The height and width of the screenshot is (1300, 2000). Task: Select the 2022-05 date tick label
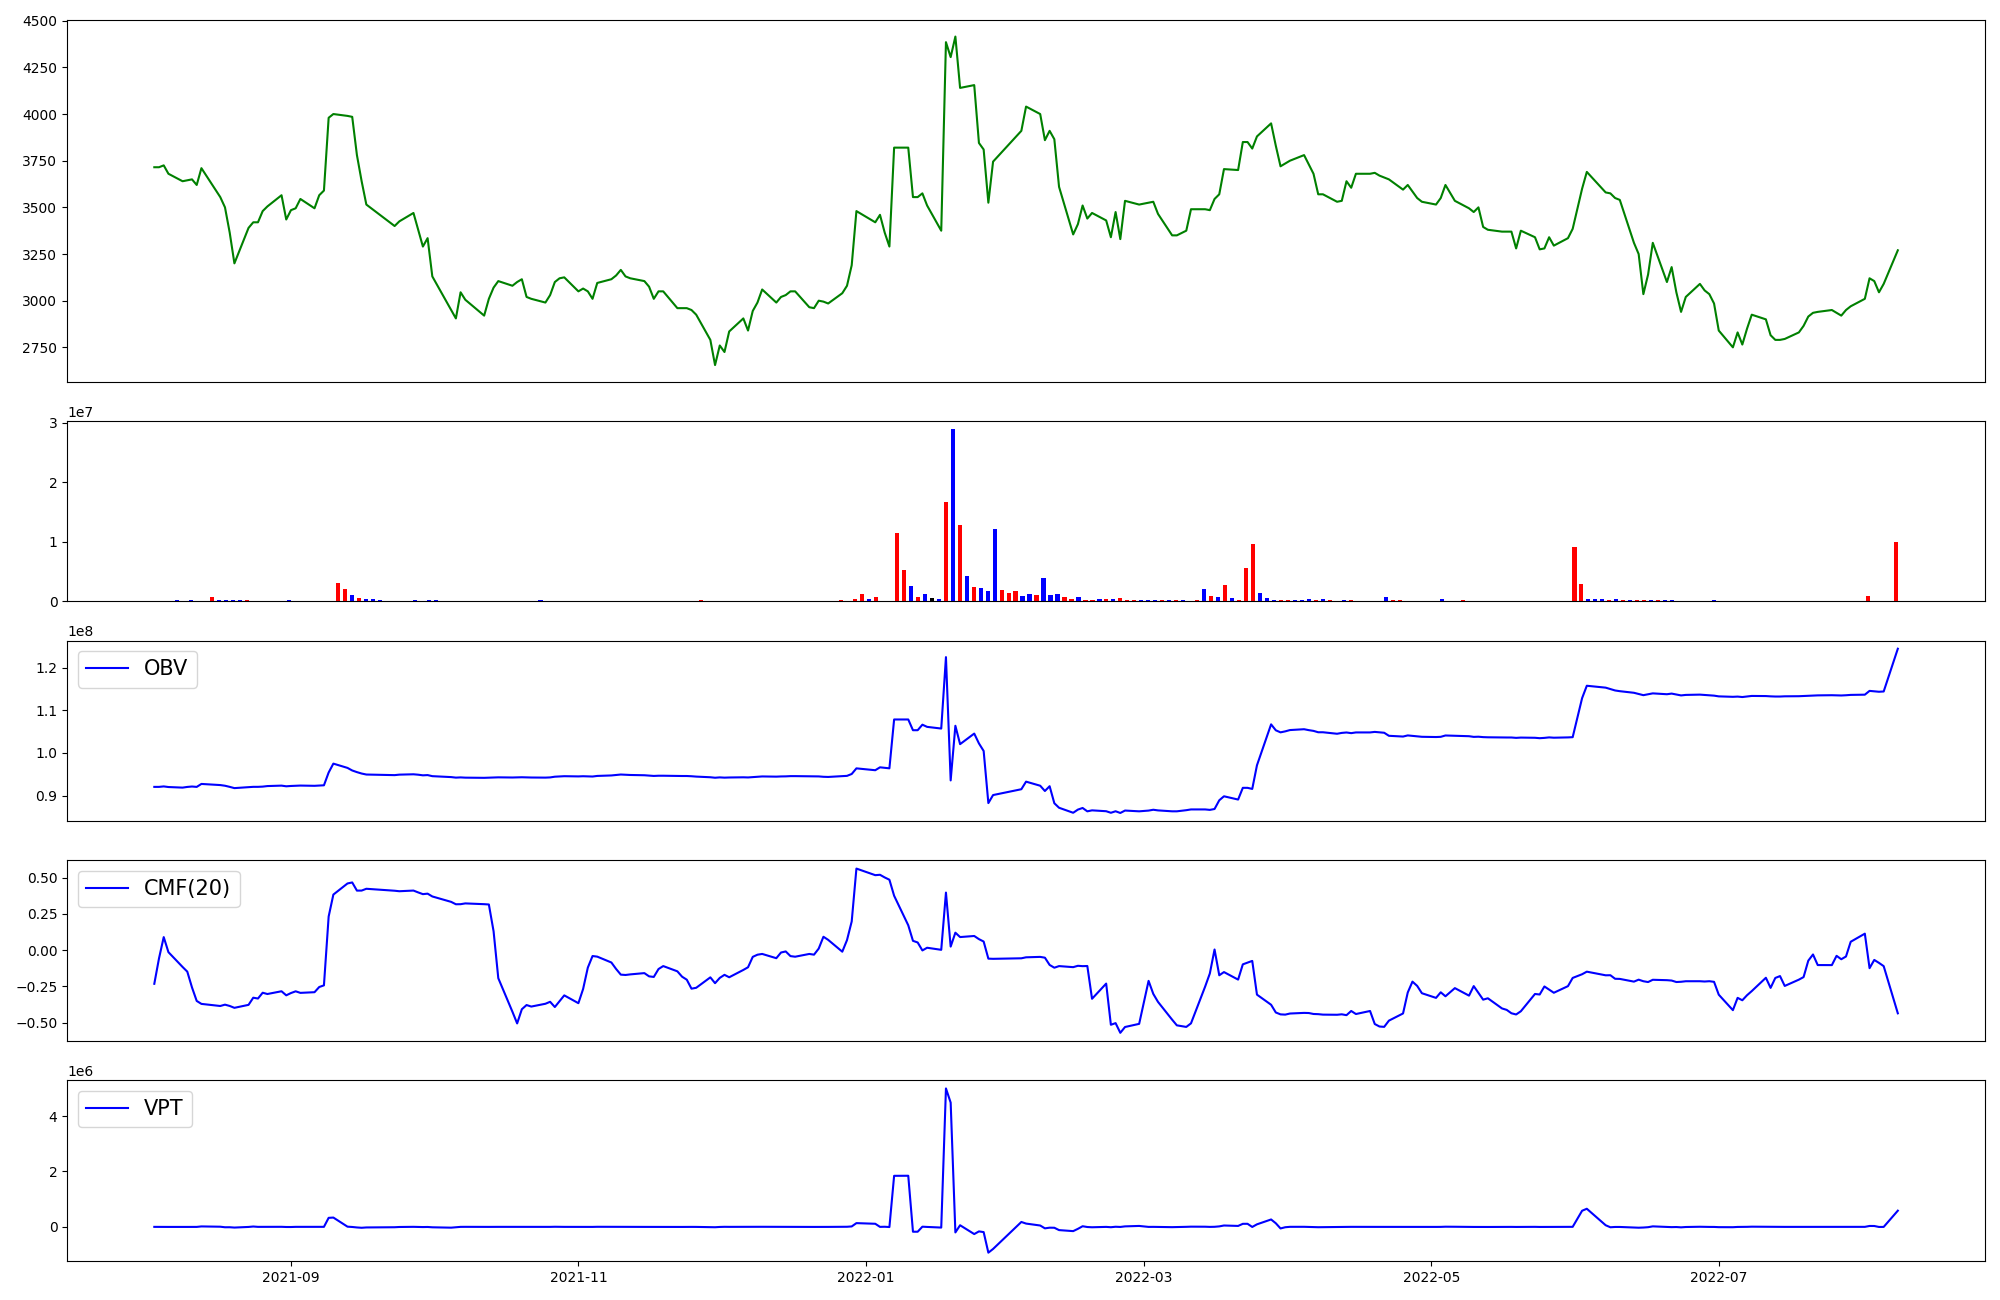coord(1431,1277)
